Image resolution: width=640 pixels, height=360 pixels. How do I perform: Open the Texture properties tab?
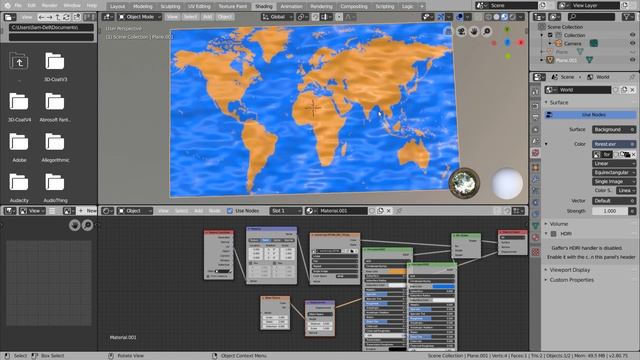coord(536,252)
